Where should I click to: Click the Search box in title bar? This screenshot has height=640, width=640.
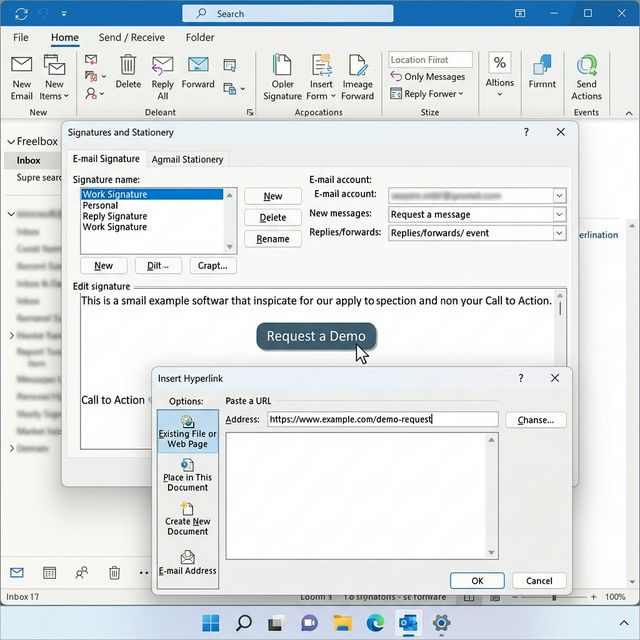(288, 14)
